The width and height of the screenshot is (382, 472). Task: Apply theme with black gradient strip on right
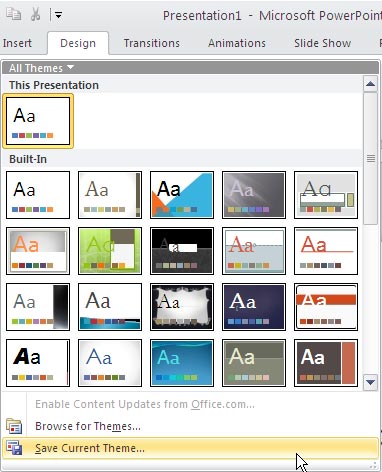[x=38, y=307]
